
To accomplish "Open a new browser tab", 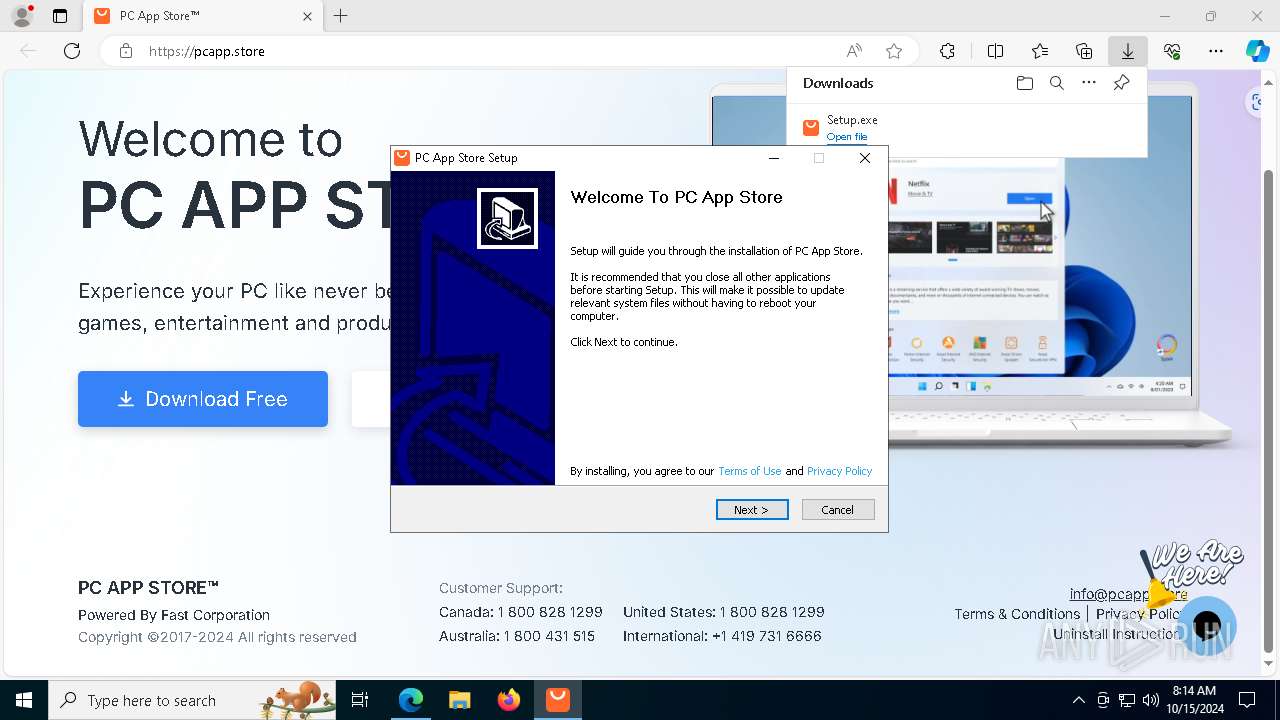I will point(341,16).
